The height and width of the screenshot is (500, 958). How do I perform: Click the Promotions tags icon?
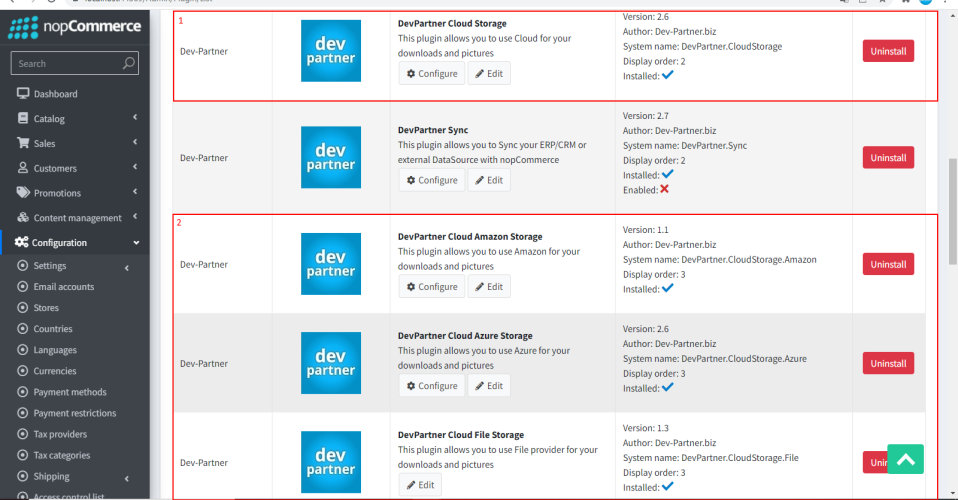pos(23,192)
